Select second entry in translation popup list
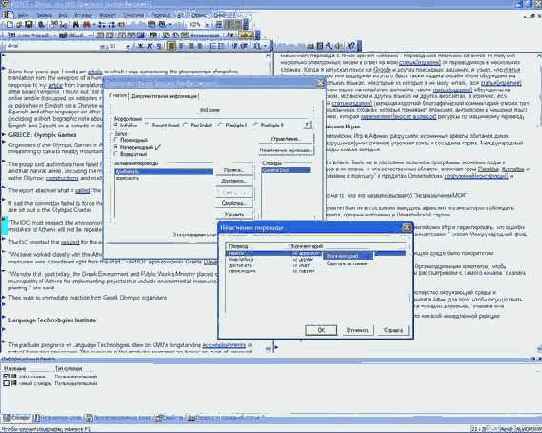The width and height of the screenshot is (542, 433). point(347,264)
